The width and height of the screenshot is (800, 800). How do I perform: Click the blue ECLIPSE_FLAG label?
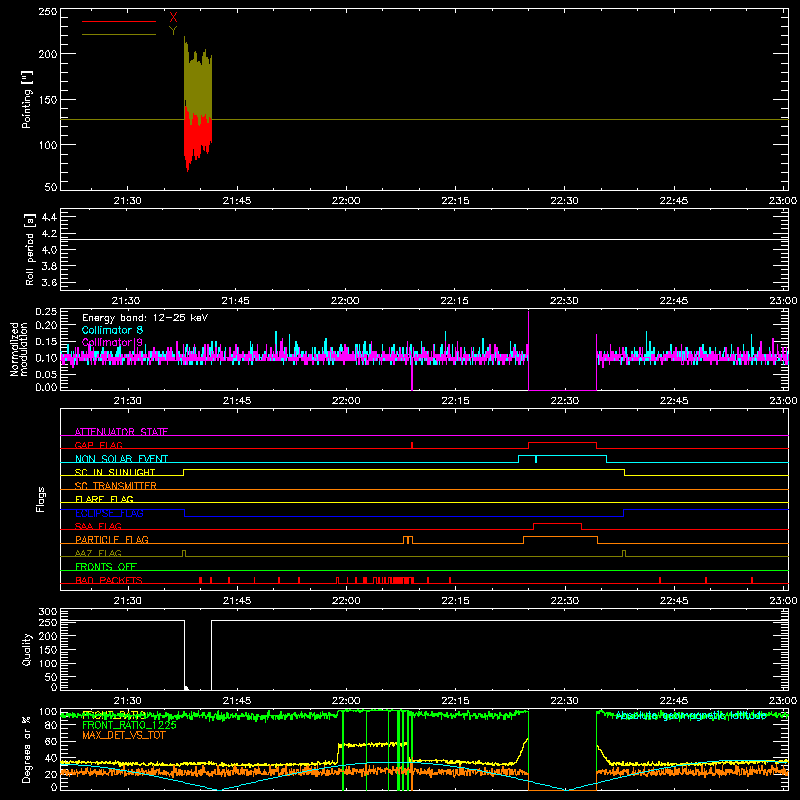point(109,513)
